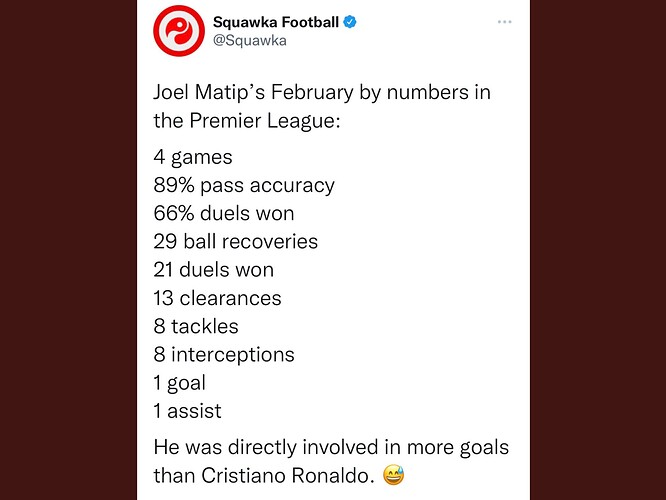This screenshot has width=666, height=500.
Task: Click the '8 interceptions' text
Action: pos(224,355)
